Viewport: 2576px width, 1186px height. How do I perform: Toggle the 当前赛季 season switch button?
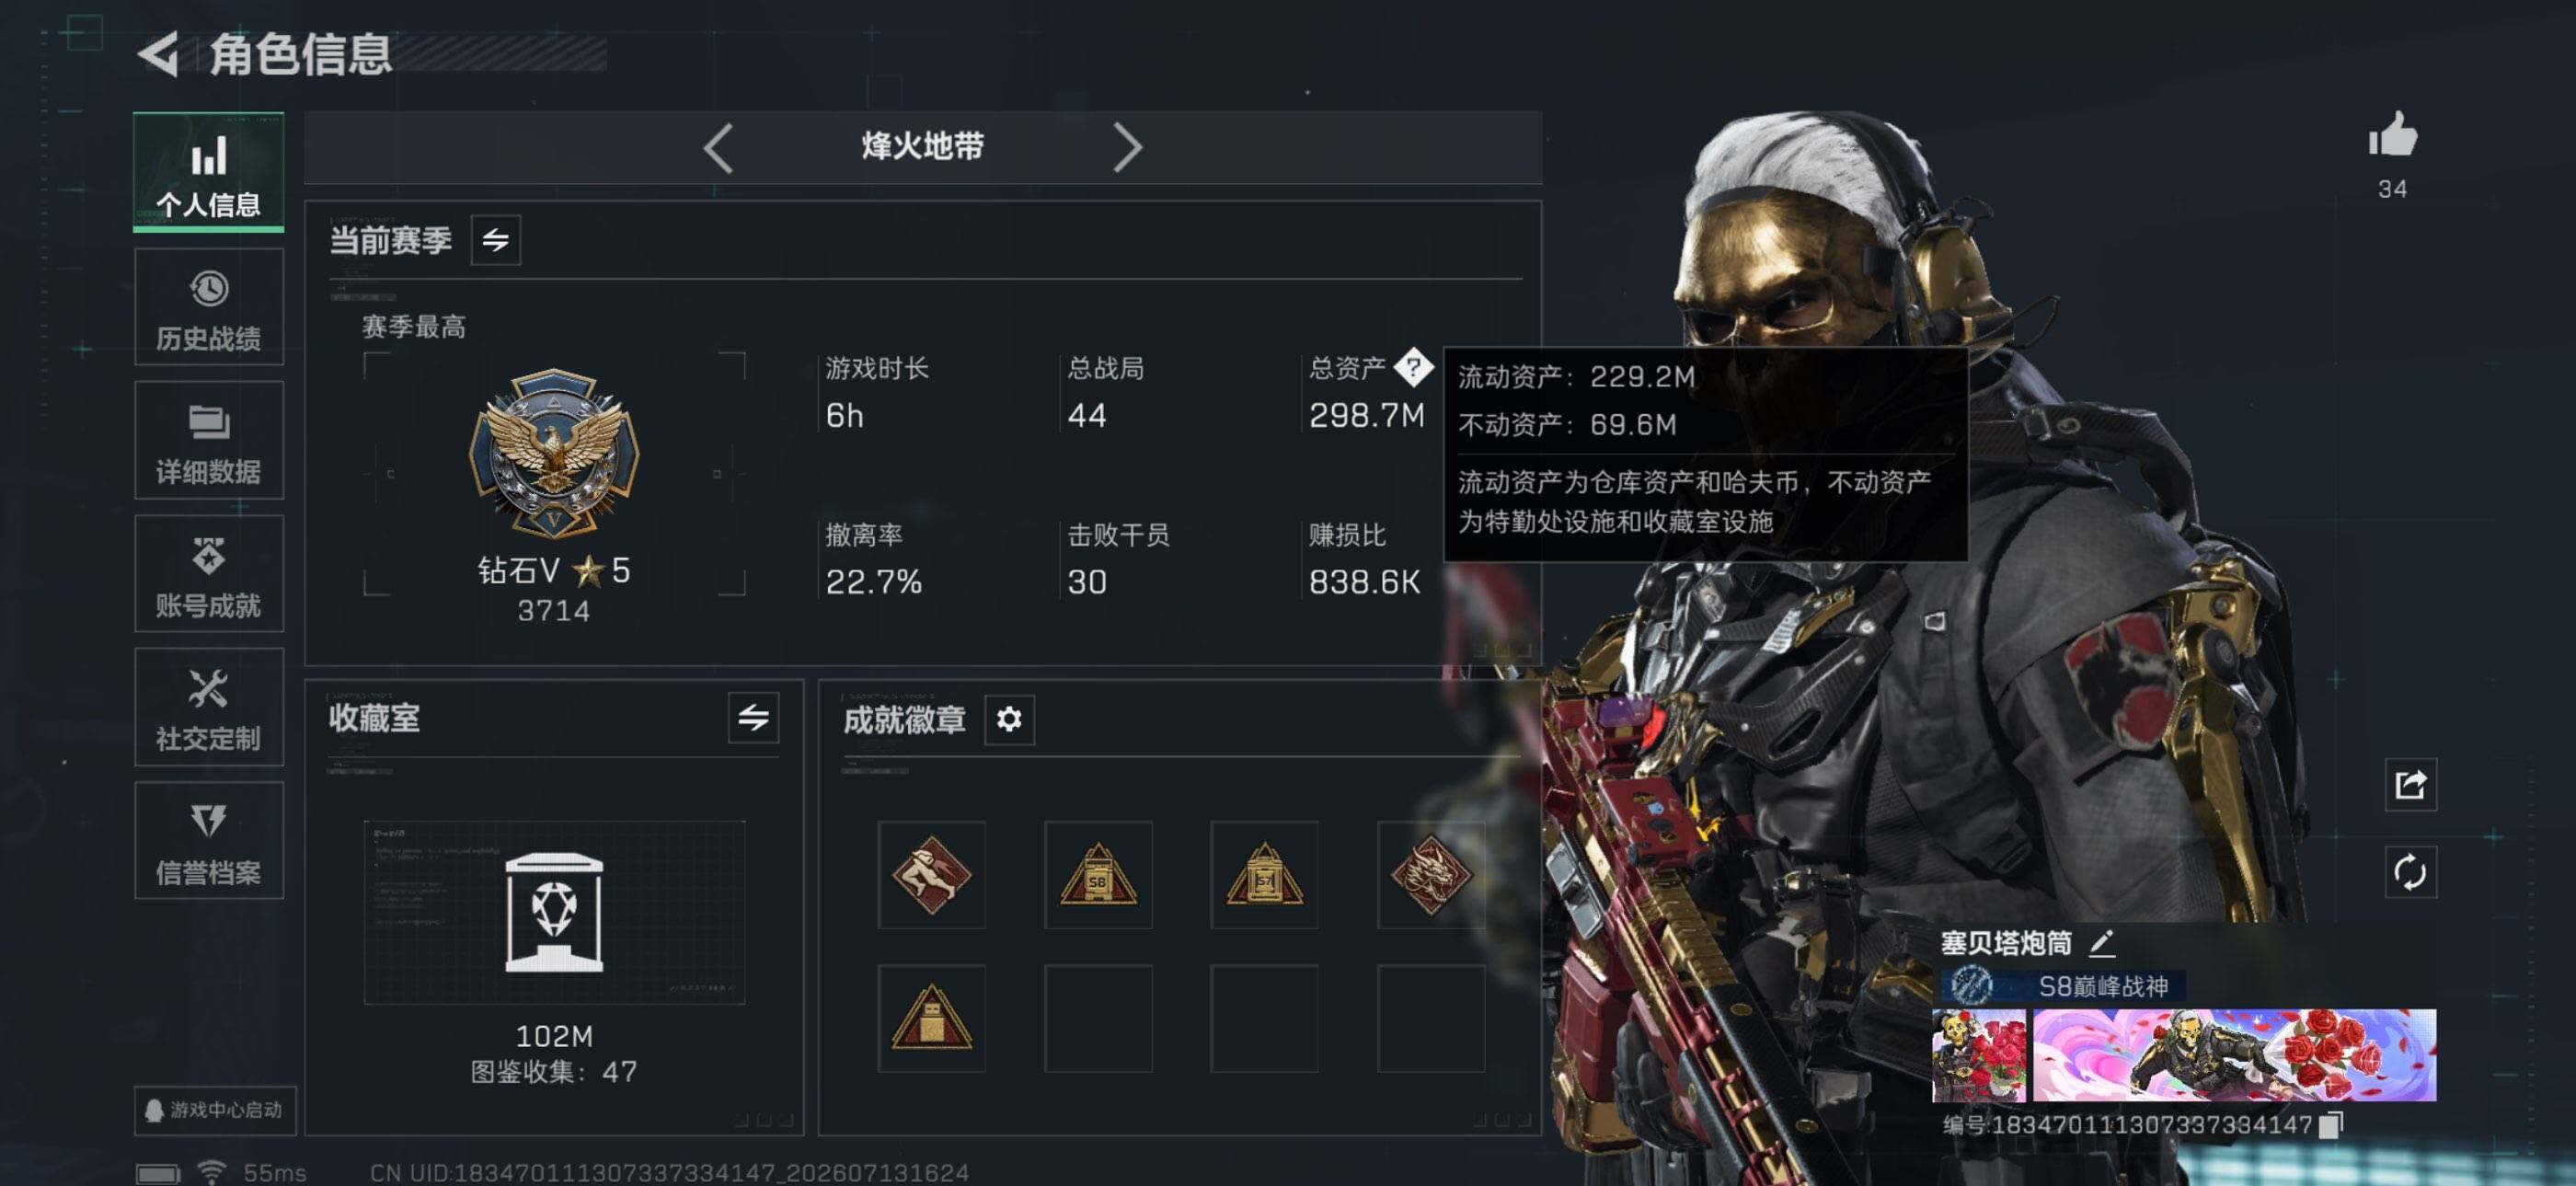tap(496, 240)
